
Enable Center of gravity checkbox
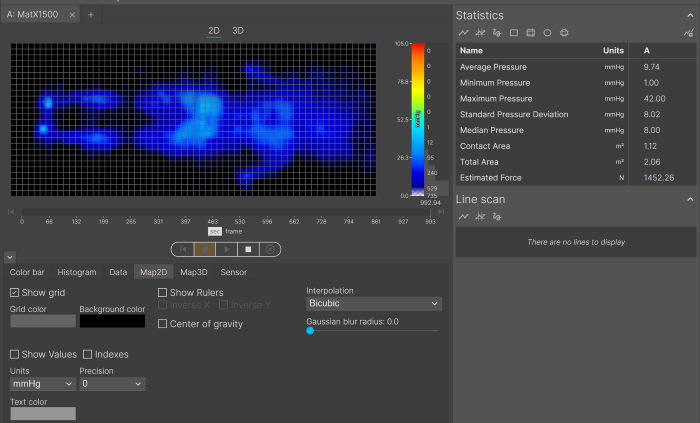point(162,323)
